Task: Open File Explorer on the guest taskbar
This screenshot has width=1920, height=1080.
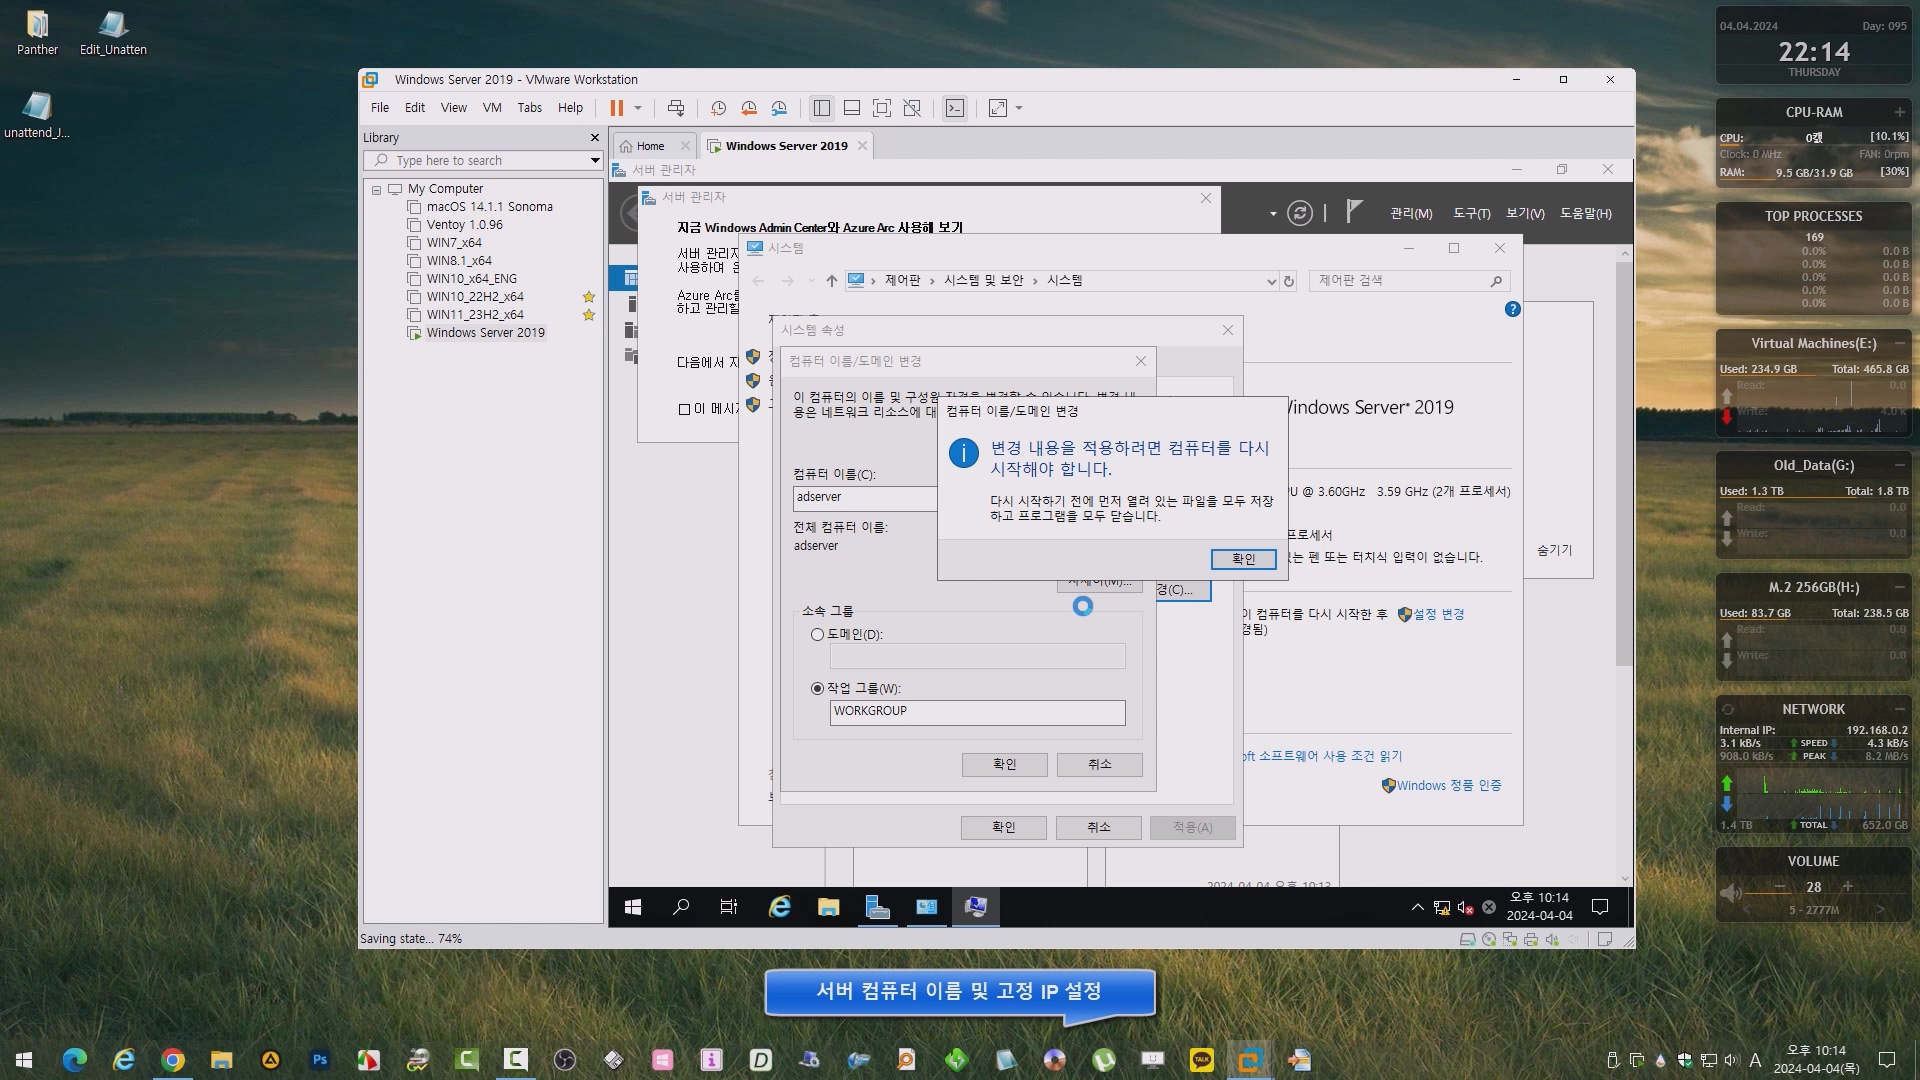Action: coord(828,907)
